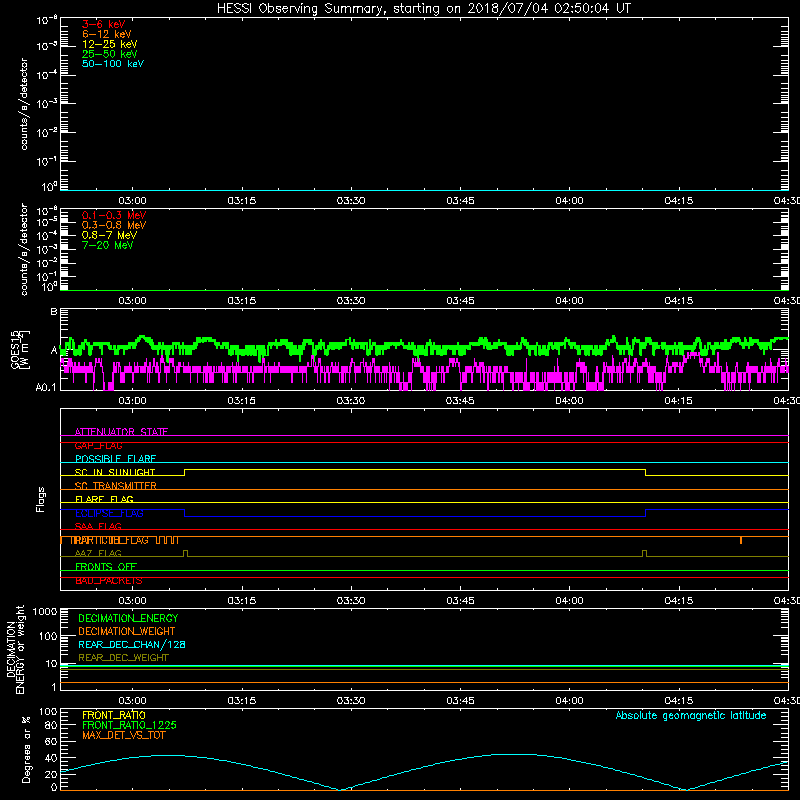Image resolution: width=800 pixels, height=800 pixels.
Task: Click the 04:15 tick label under the GOES15 panel
Action: pyautogui.click(x=679, y=401)
